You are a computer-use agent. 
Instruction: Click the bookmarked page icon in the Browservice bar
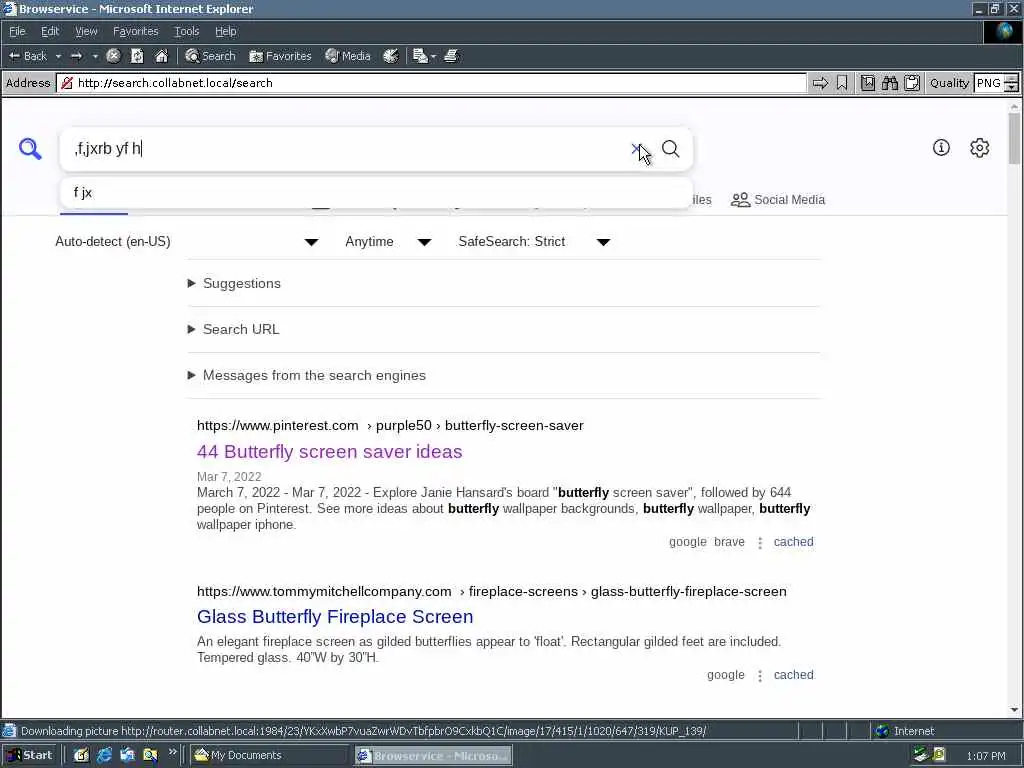[x=867, y=83]
